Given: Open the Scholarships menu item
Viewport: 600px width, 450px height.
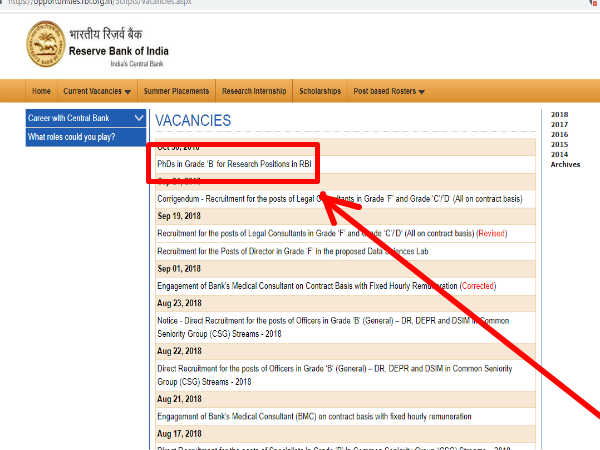Looking at the screenshot, I should pos(320,91).
